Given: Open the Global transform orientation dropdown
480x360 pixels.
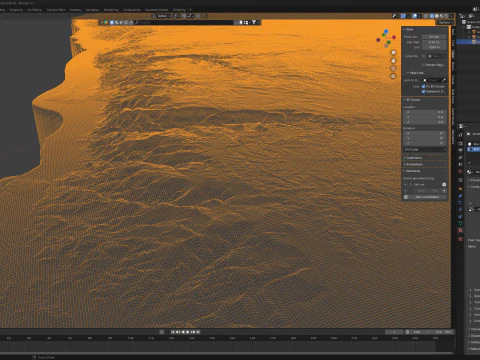Looking at the screenshot, I should click(x=162, y=16).
